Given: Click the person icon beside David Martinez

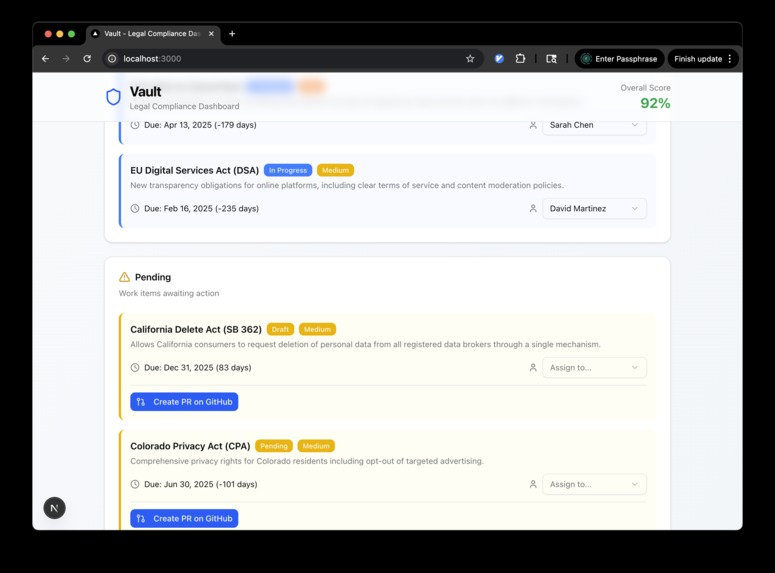Looking at the screenshot, I should tap(533, 209).
